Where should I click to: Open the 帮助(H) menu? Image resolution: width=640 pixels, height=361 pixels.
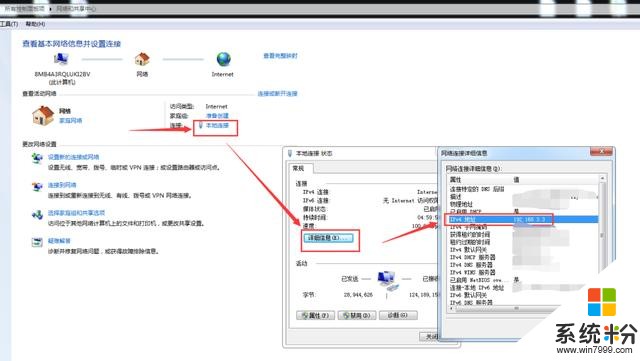[x=35, y=24]
